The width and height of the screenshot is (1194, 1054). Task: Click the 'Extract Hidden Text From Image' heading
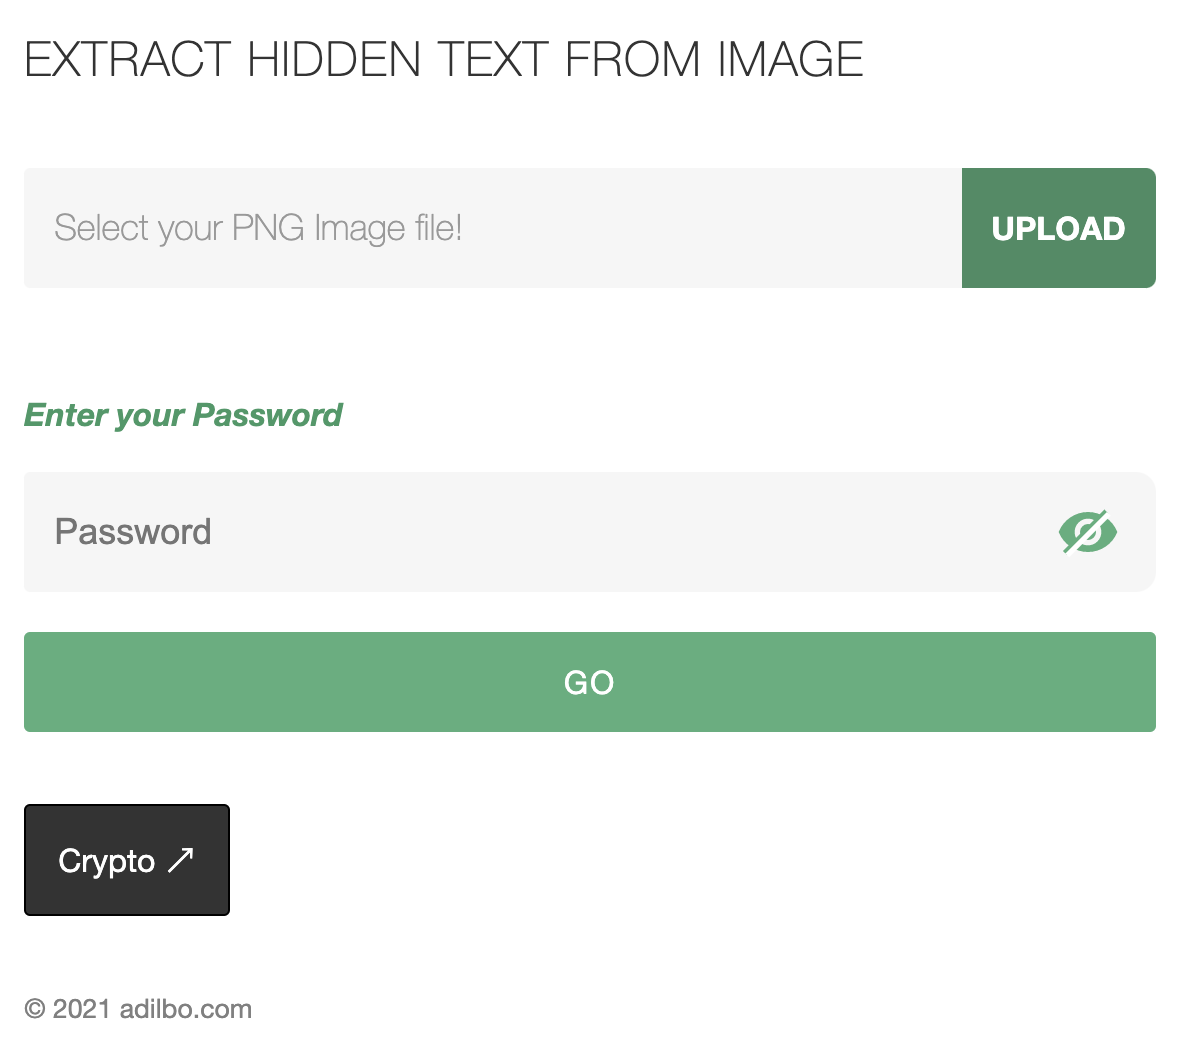tap(444, 60)
